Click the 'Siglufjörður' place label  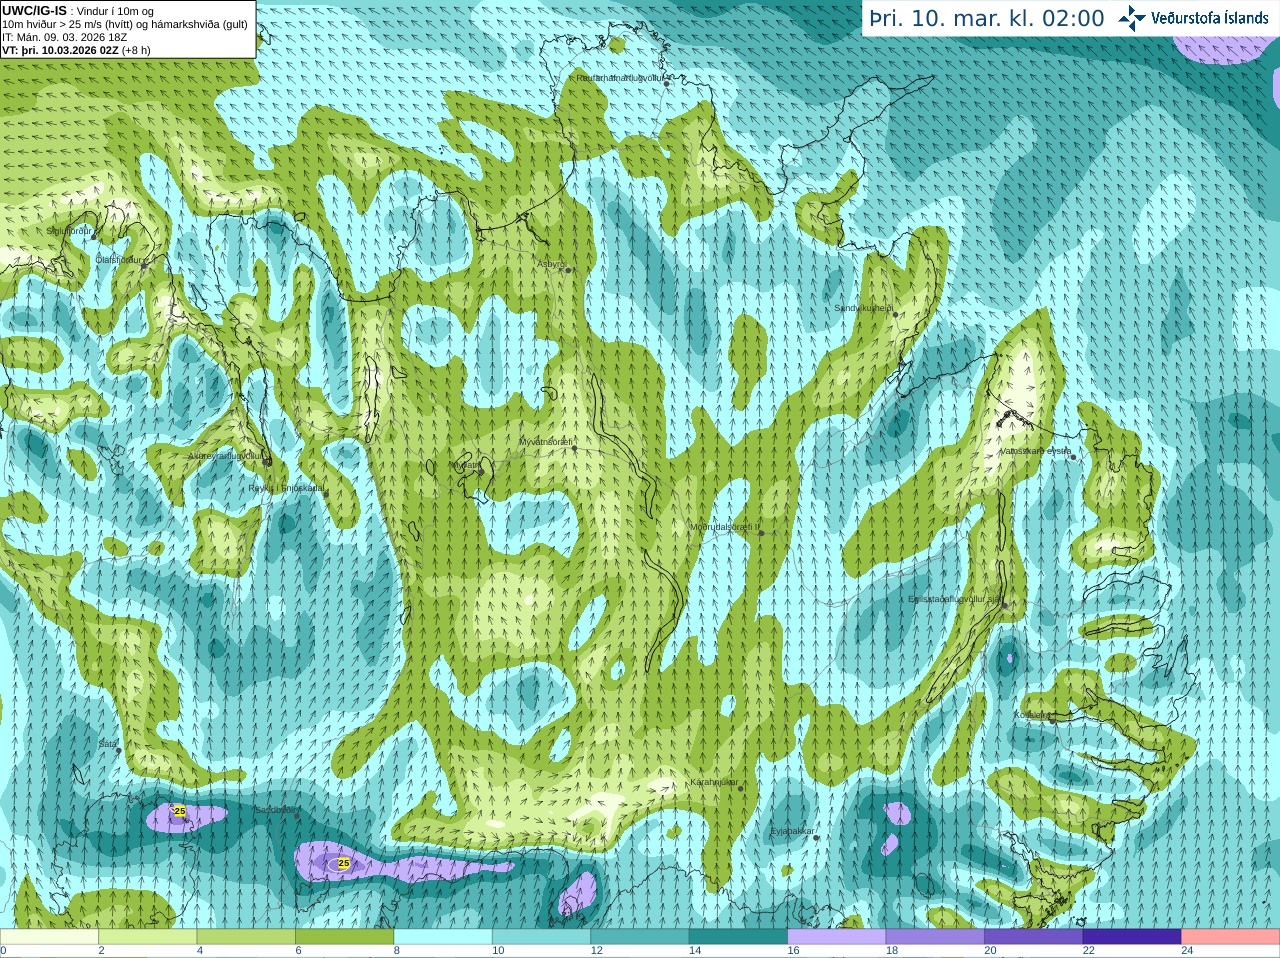point(69,231)
